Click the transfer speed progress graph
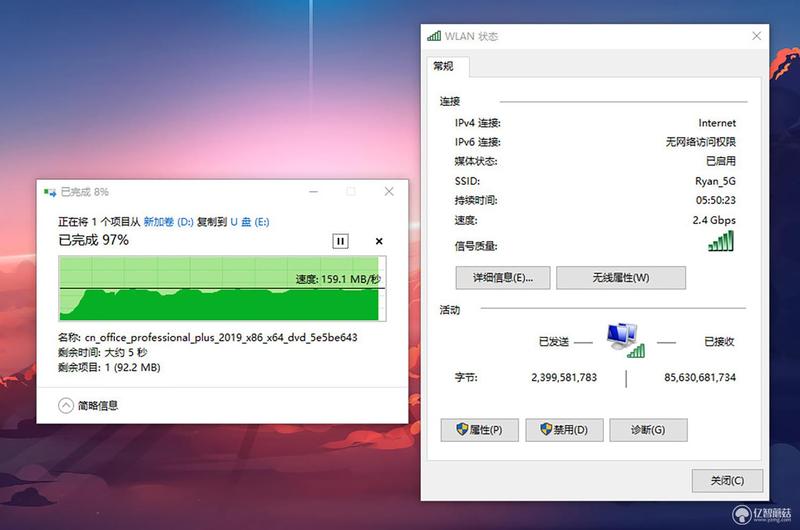The width and height of the screenshot is (800, 530). [x=222, y=289]
